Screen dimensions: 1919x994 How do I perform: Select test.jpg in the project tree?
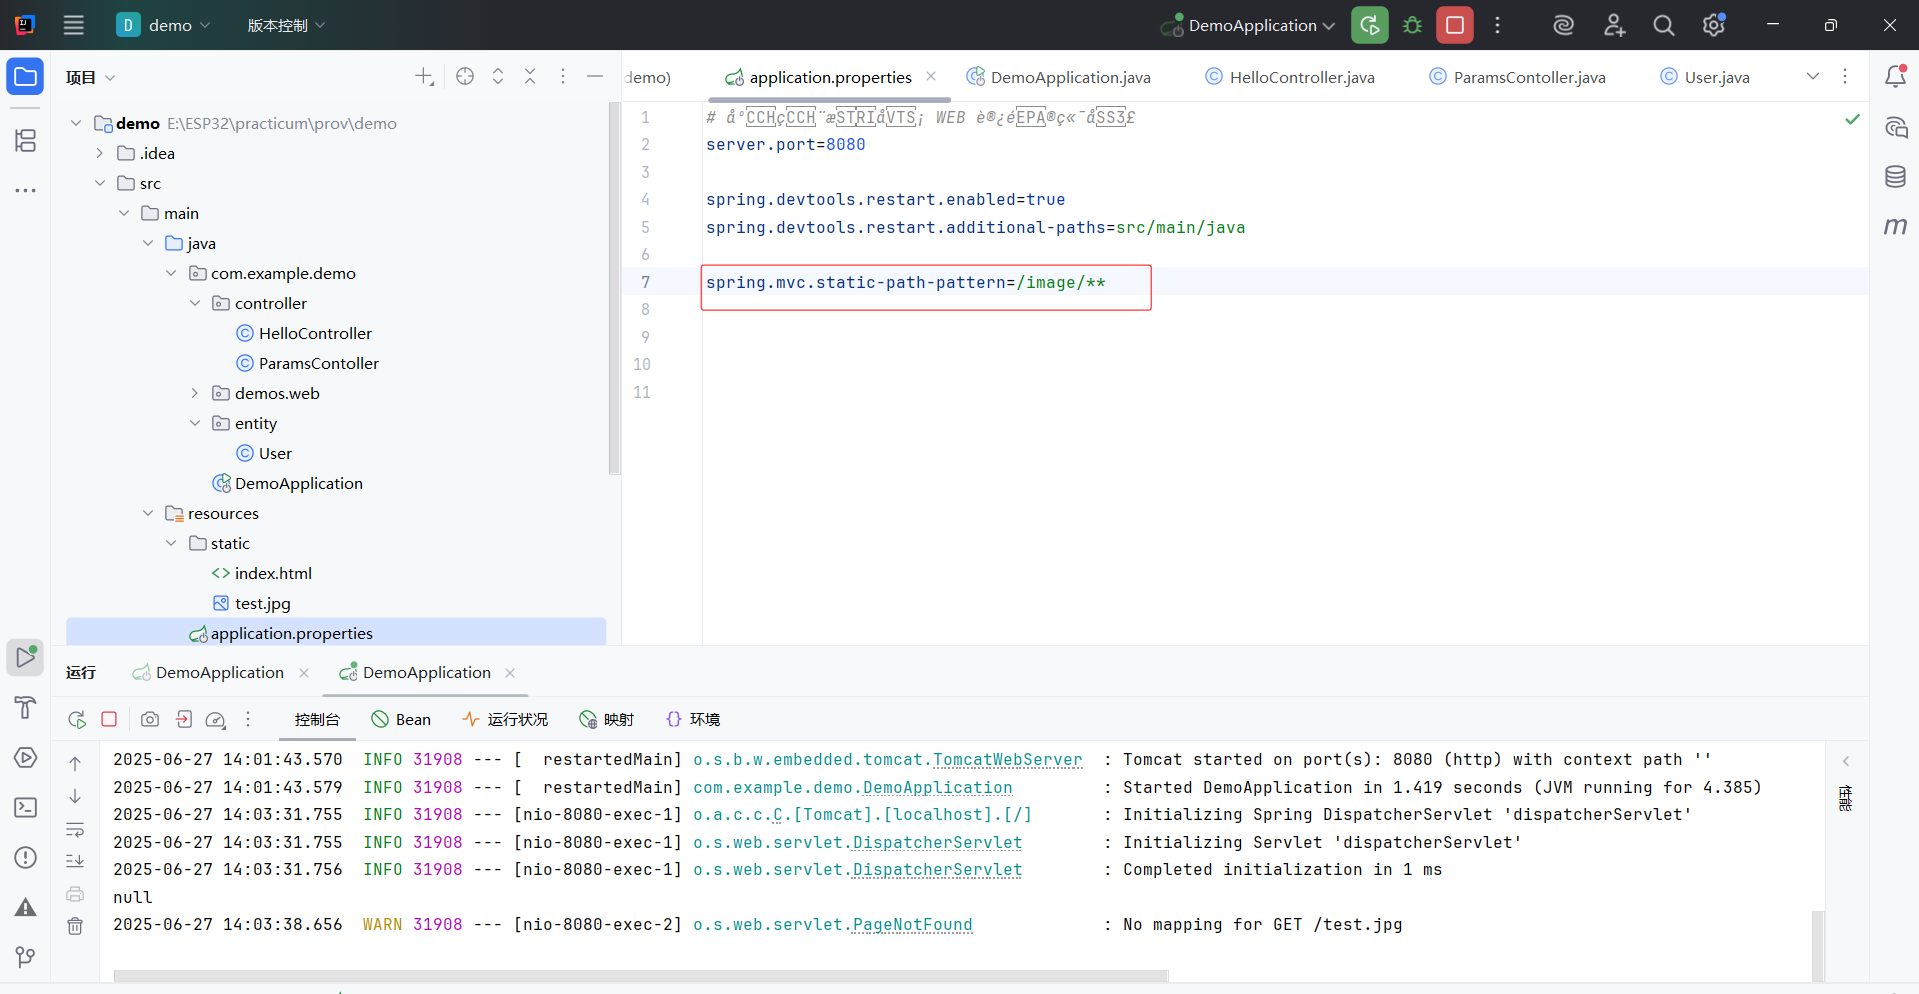[x=263, y=603]
